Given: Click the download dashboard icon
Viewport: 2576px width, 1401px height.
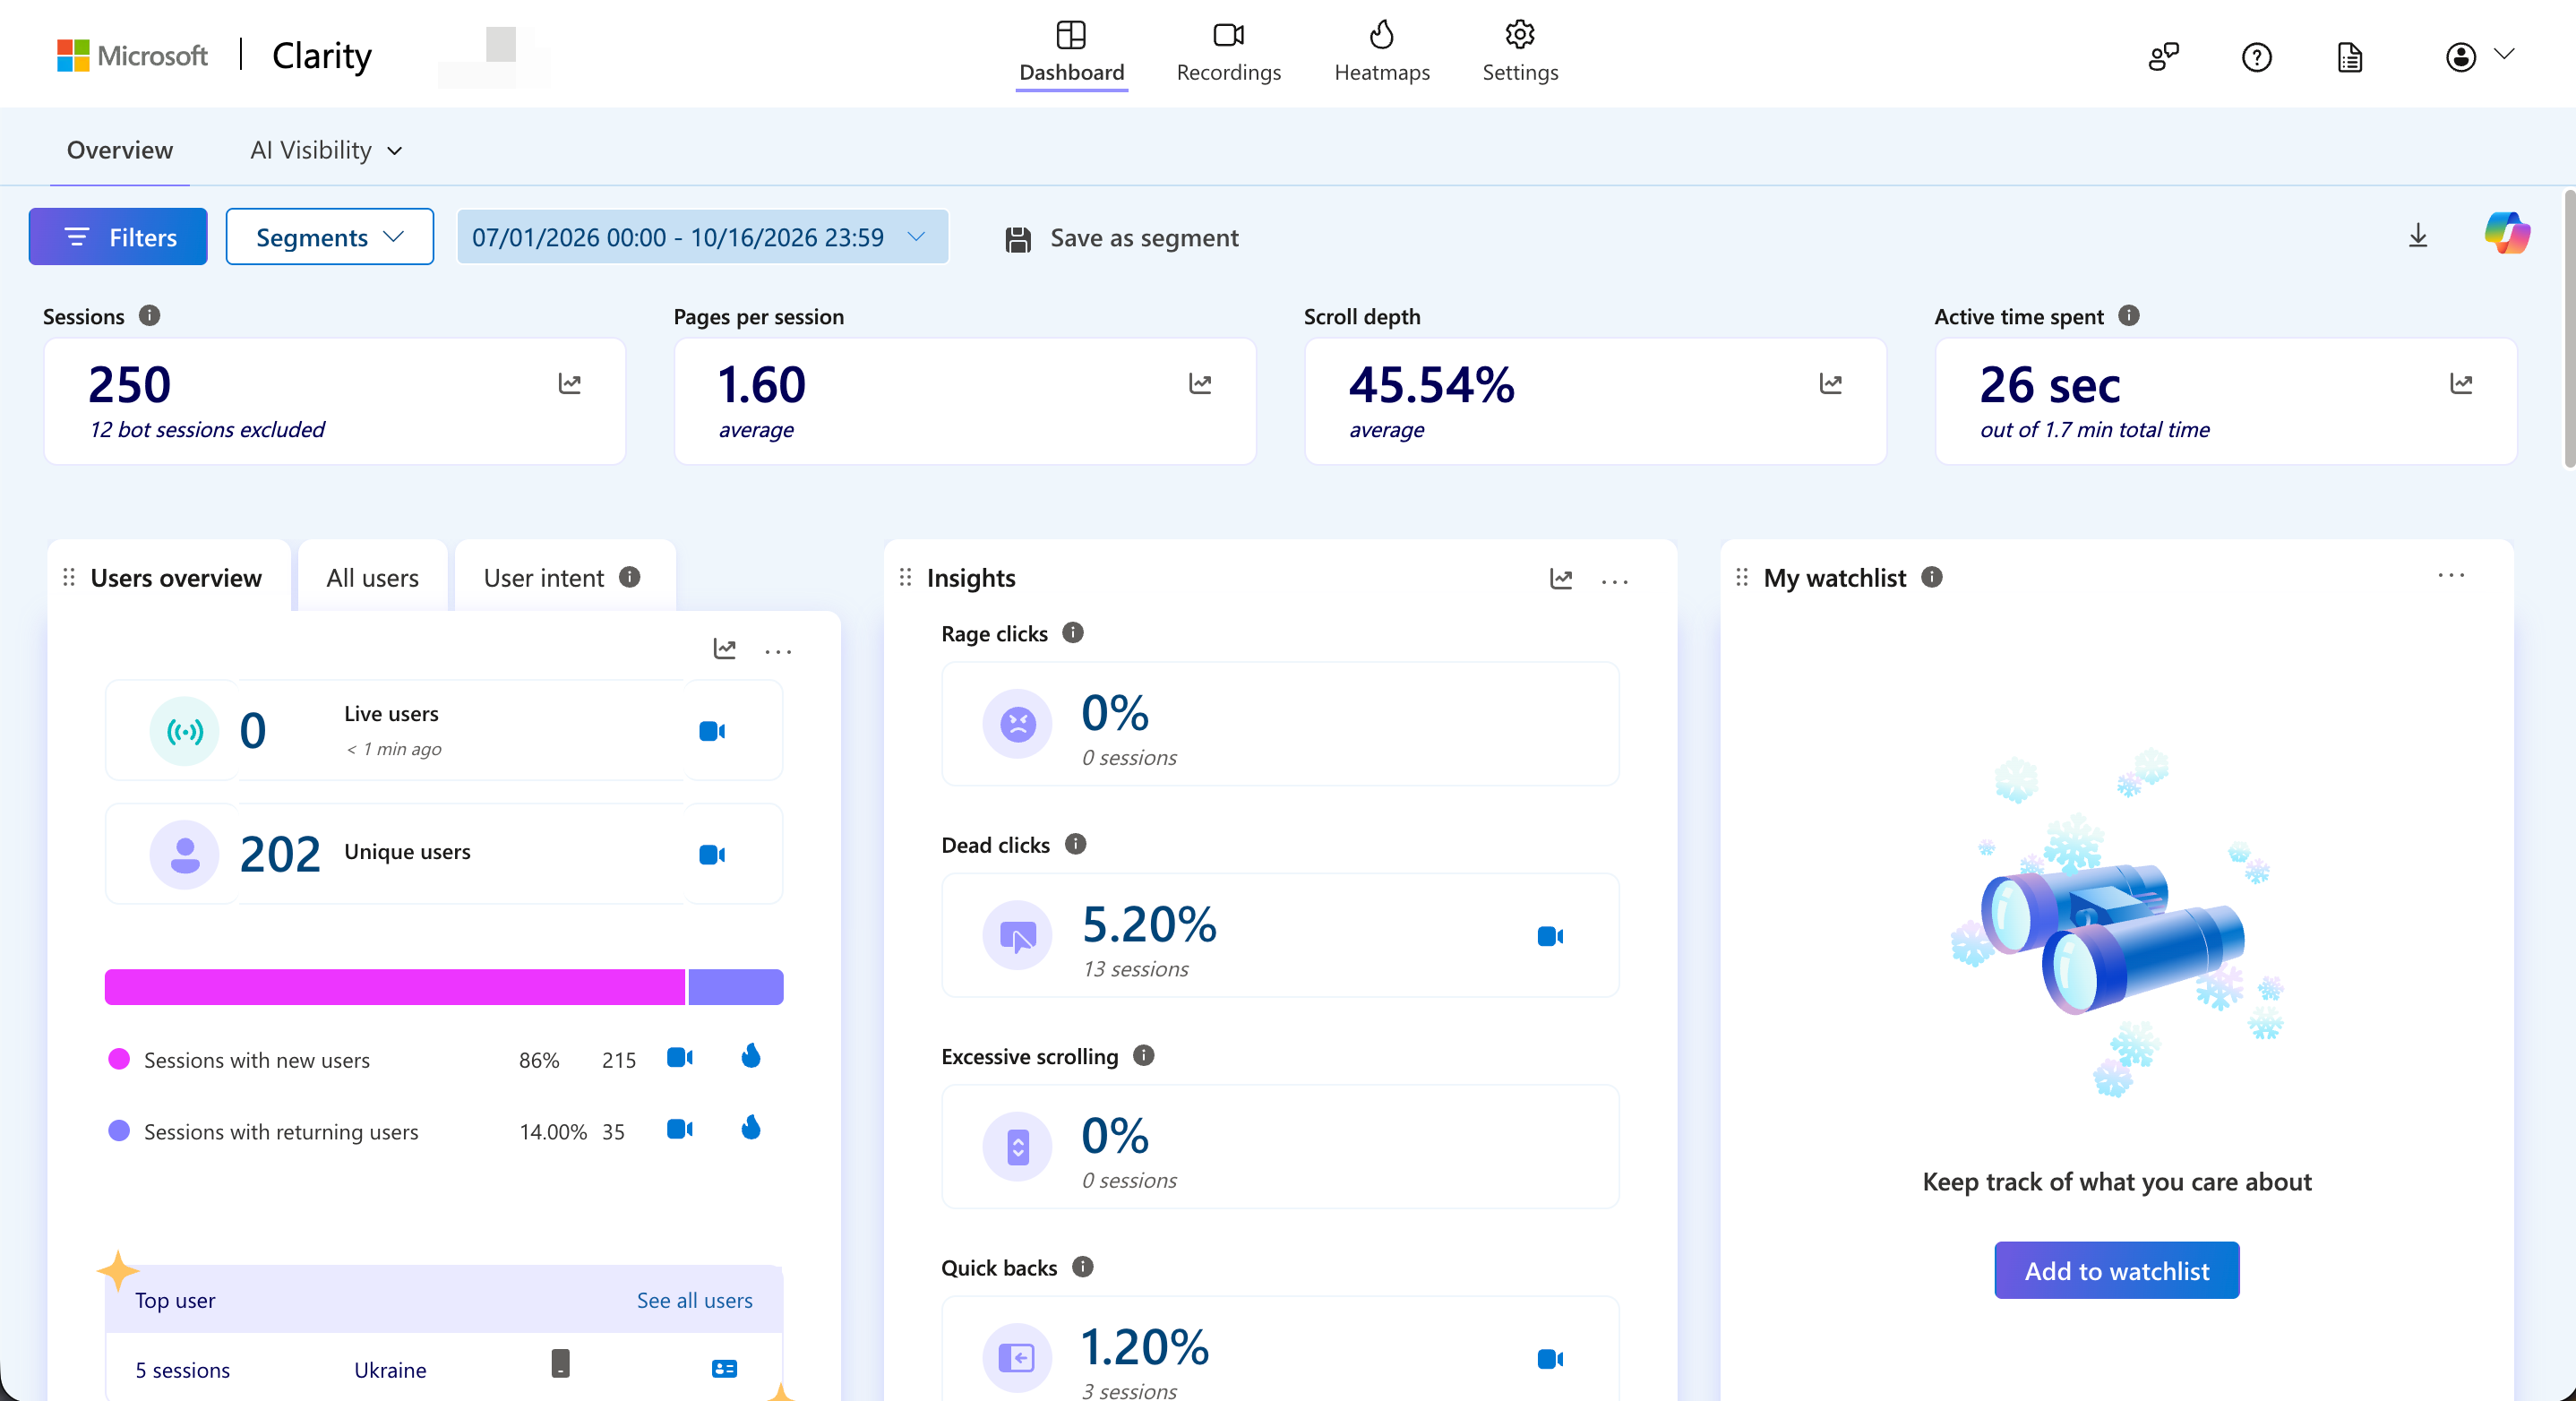Looking at the screenshot, I should coord(2418,235).
